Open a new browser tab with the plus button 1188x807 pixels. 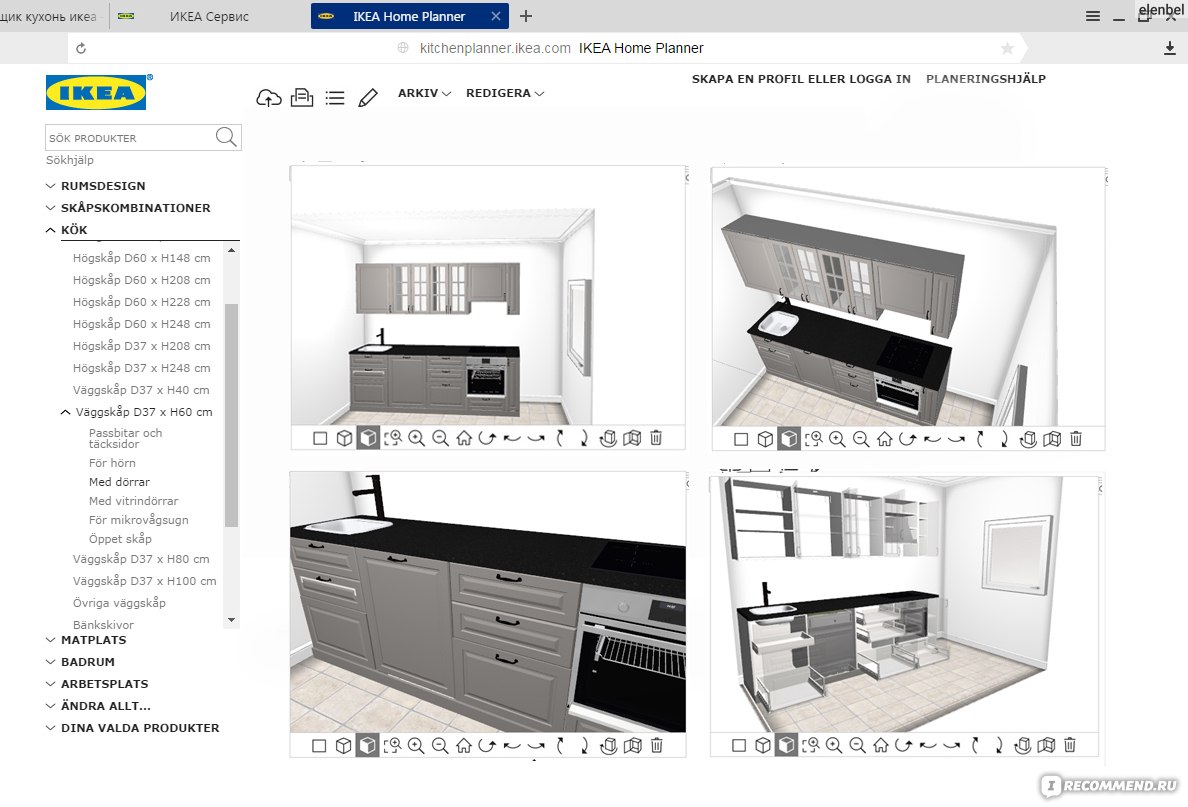(526, 16)
